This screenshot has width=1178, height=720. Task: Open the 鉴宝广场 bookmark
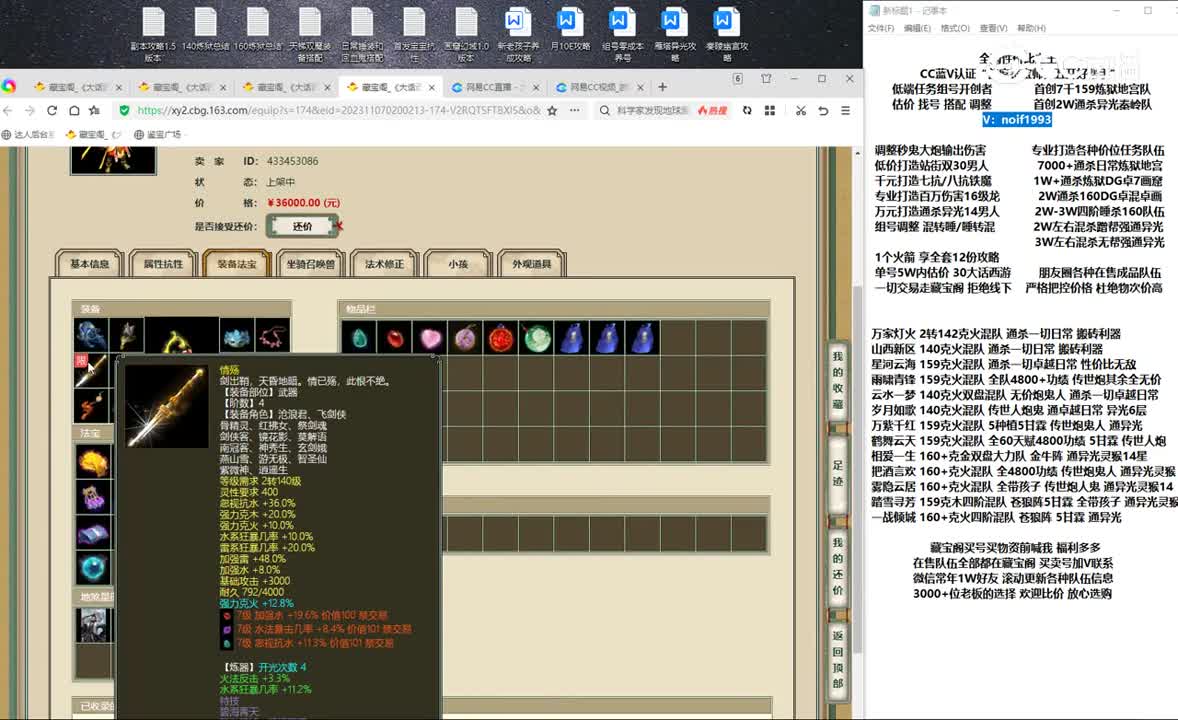click(157, 135)
